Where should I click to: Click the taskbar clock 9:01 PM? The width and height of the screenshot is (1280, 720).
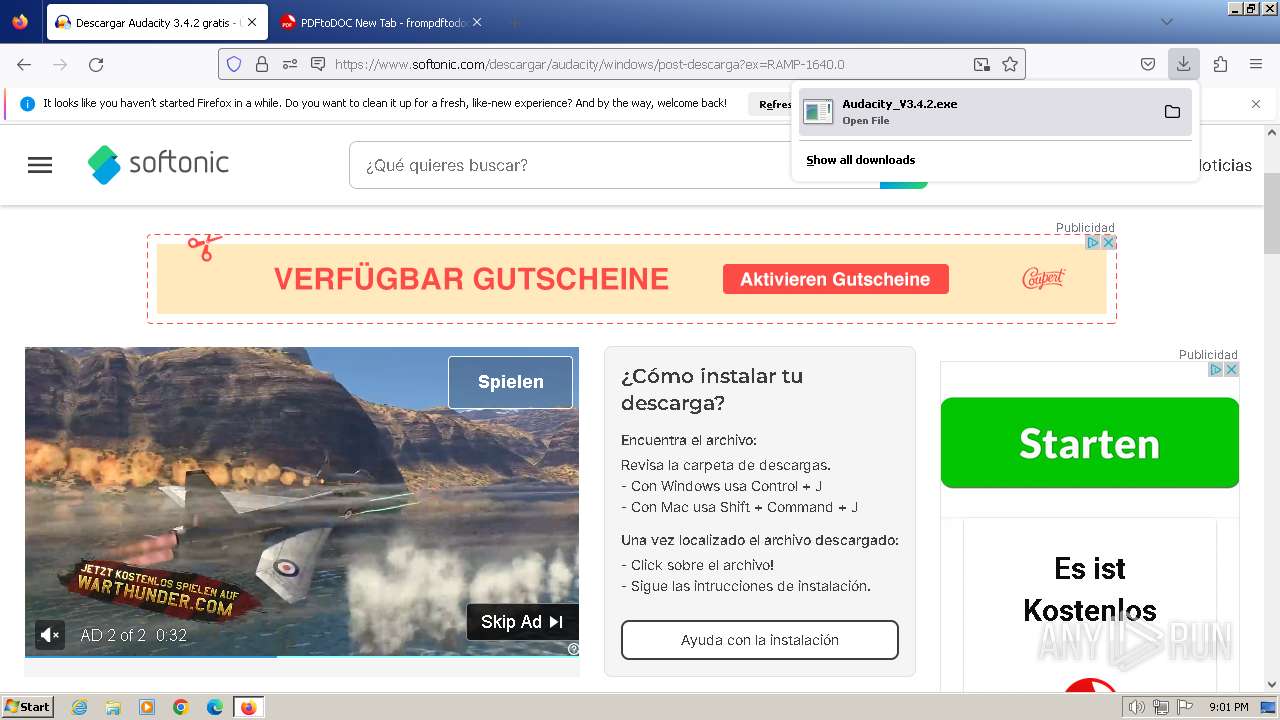coord(1229,707)
